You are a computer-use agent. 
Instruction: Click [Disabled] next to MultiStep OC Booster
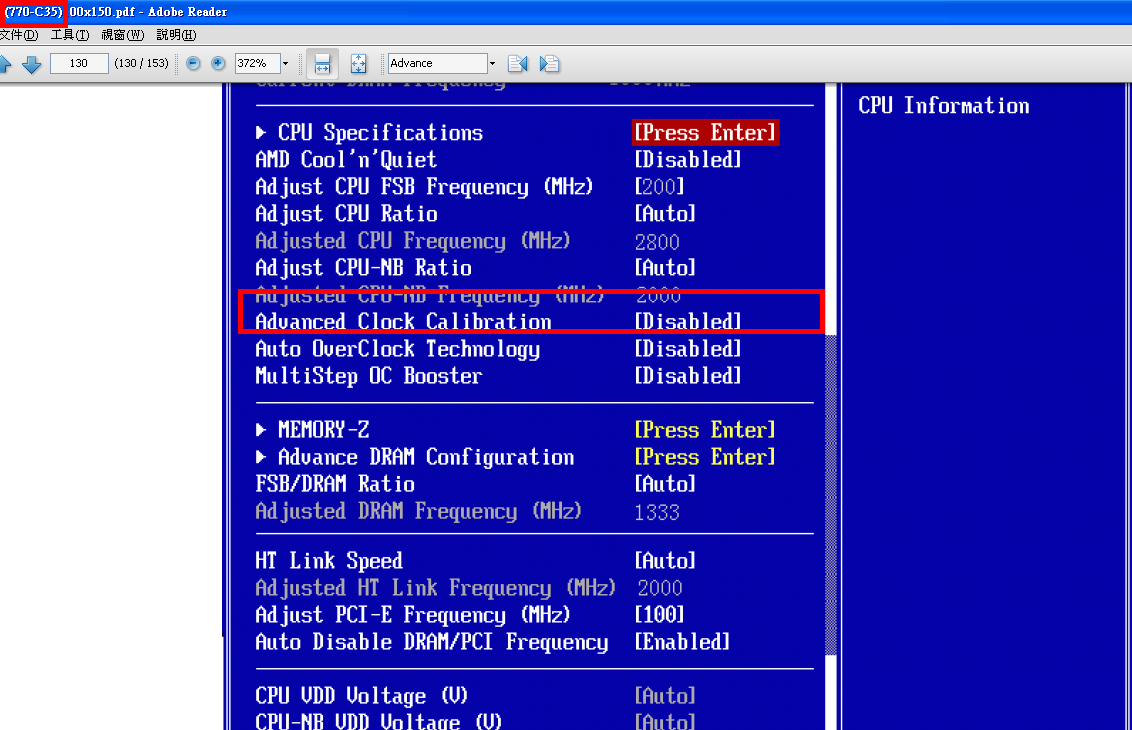coord(687,376)
